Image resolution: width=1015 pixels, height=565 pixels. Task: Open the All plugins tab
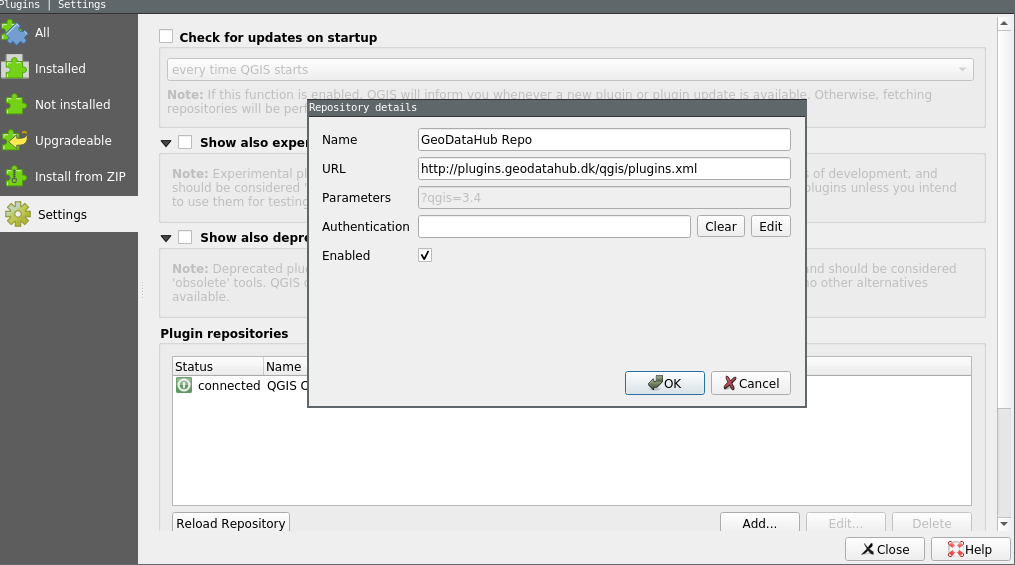69,32
